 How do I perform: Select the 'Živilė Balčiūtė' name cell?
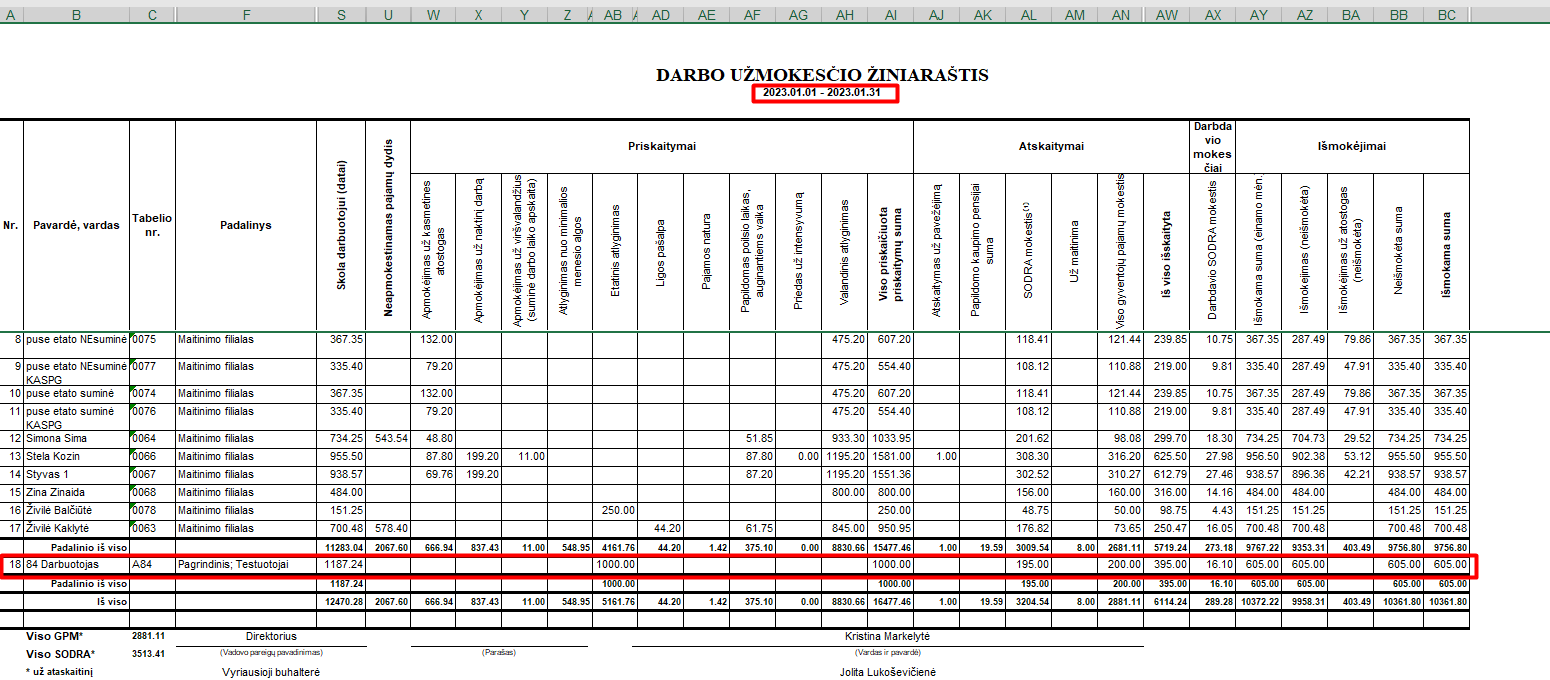[x=76, y=510]
